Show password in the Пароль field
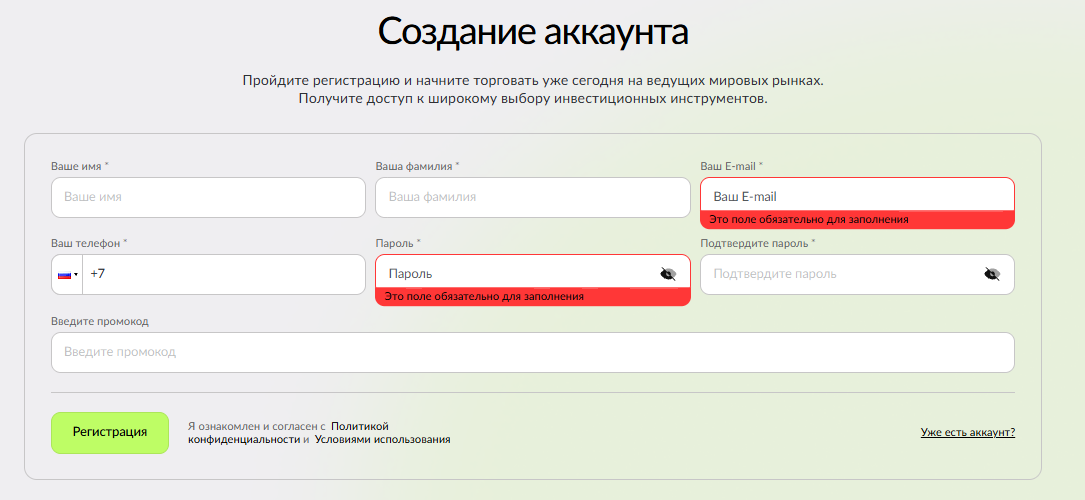The height and width of the screenshot is (500, 1085). [668, 273]
